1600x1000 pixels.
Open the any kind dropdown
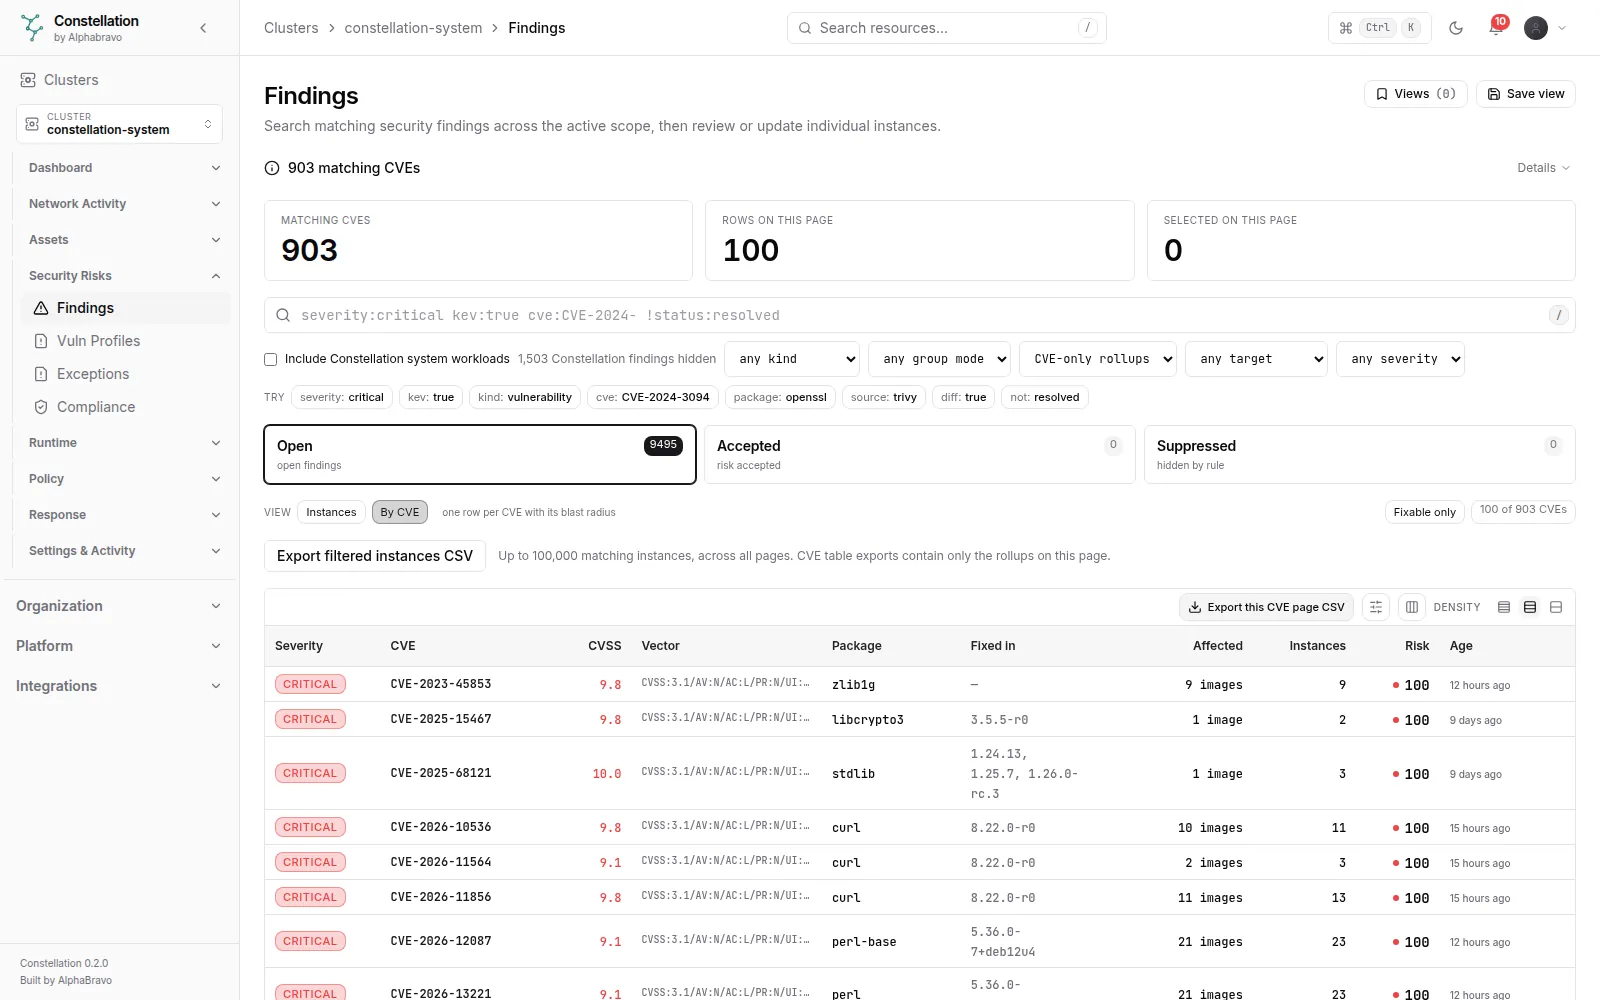click(793, 359)
